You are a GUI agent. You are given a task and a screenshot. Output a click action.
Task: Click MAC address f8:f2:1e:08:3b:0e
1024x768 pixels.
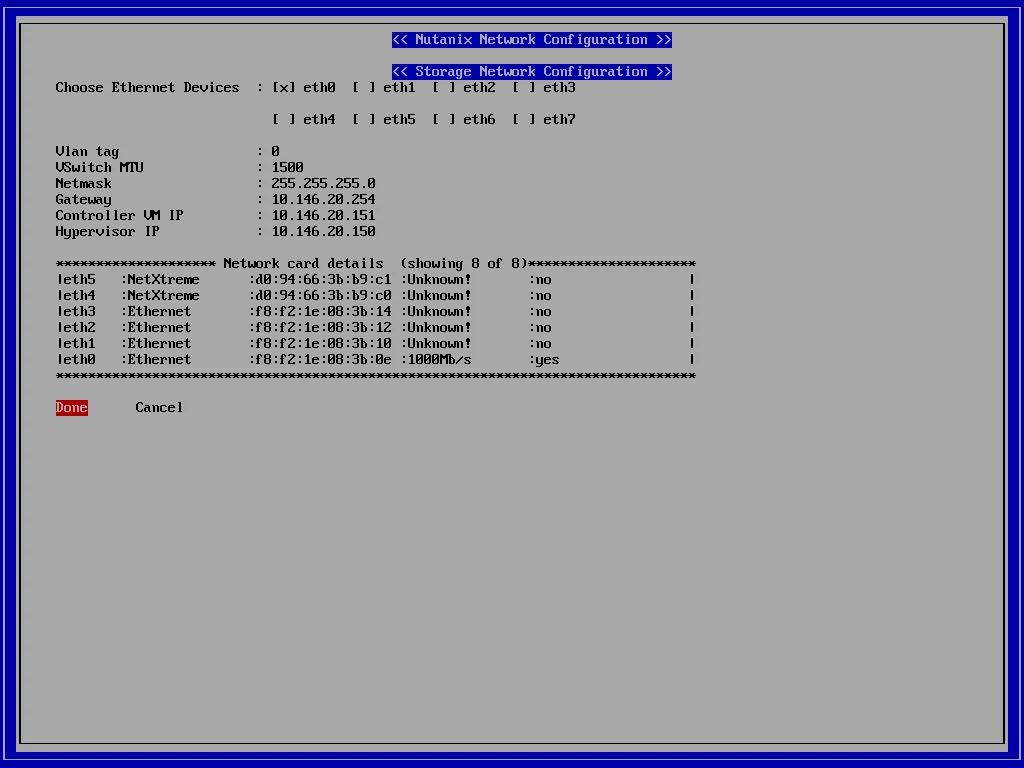tap(324, 359)
